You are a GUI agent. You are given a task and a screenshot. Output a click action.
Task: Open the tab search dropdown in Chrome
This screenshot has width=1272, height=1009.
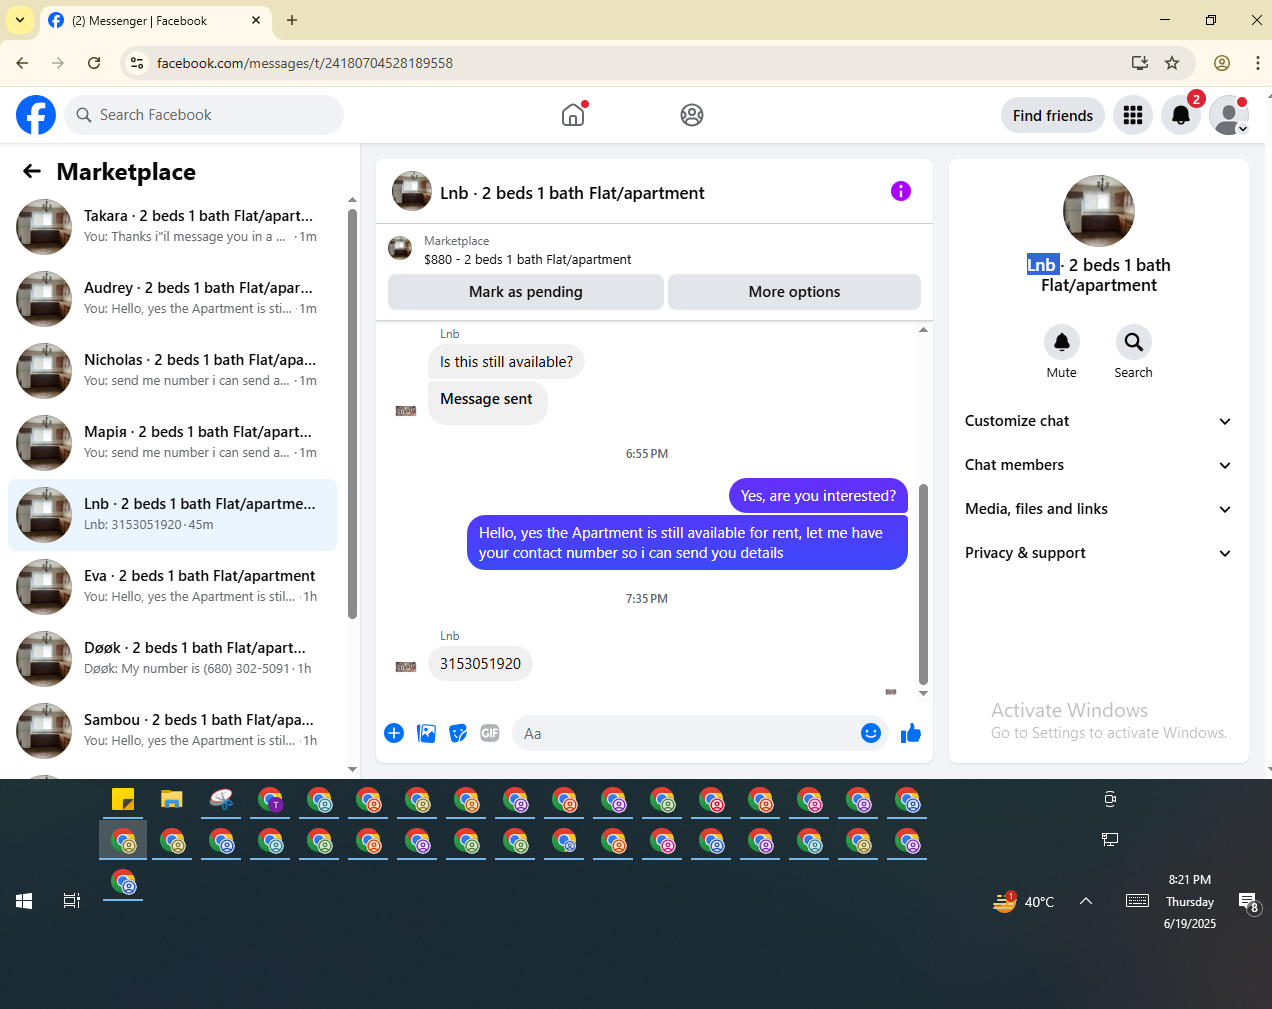point(19,20)
